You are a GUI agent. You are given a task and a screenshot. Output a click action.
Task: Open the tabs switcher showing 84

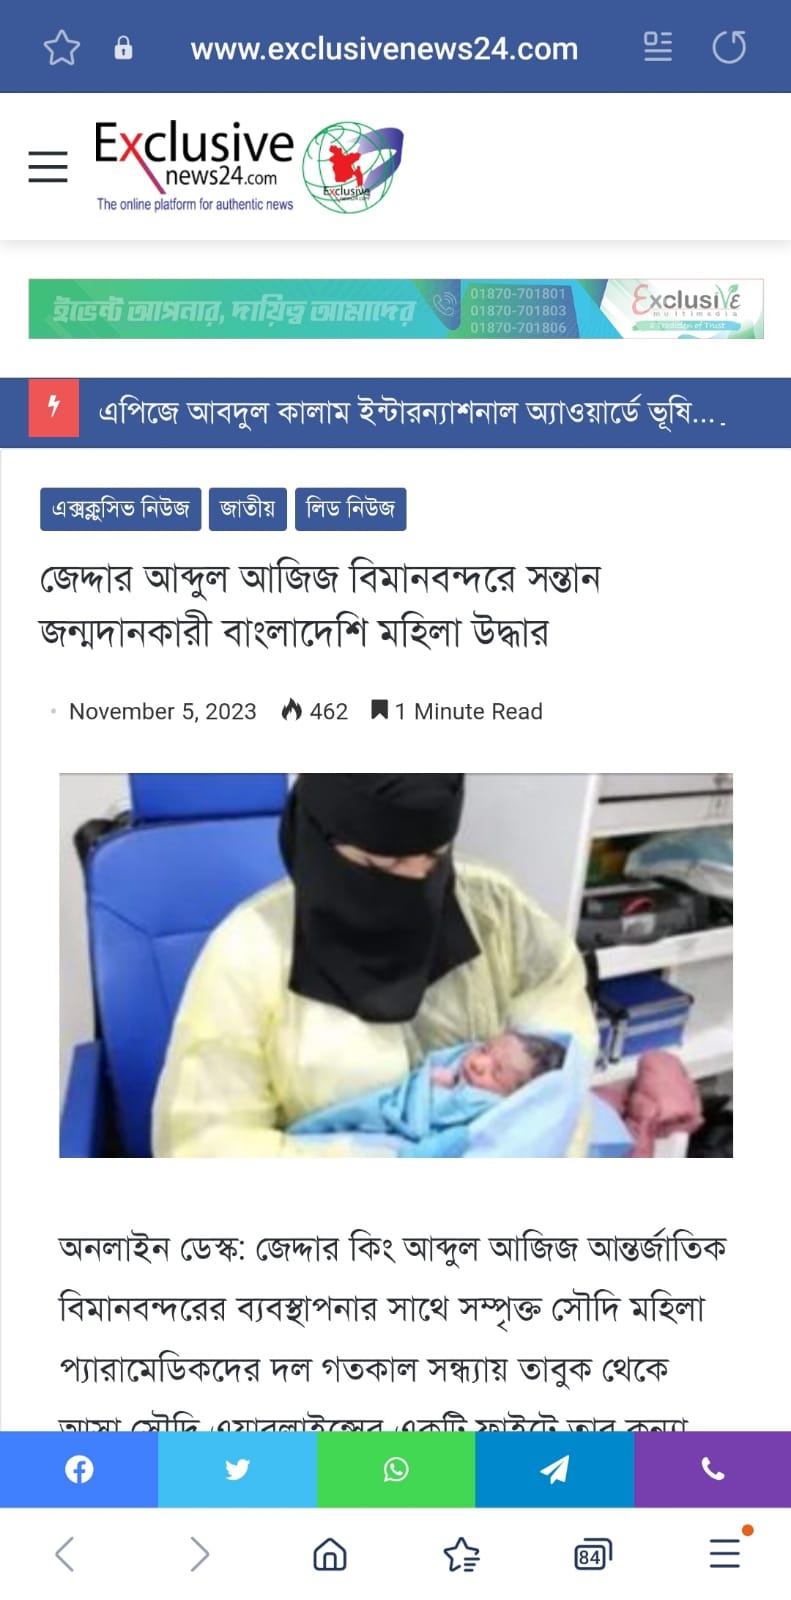592,1555
